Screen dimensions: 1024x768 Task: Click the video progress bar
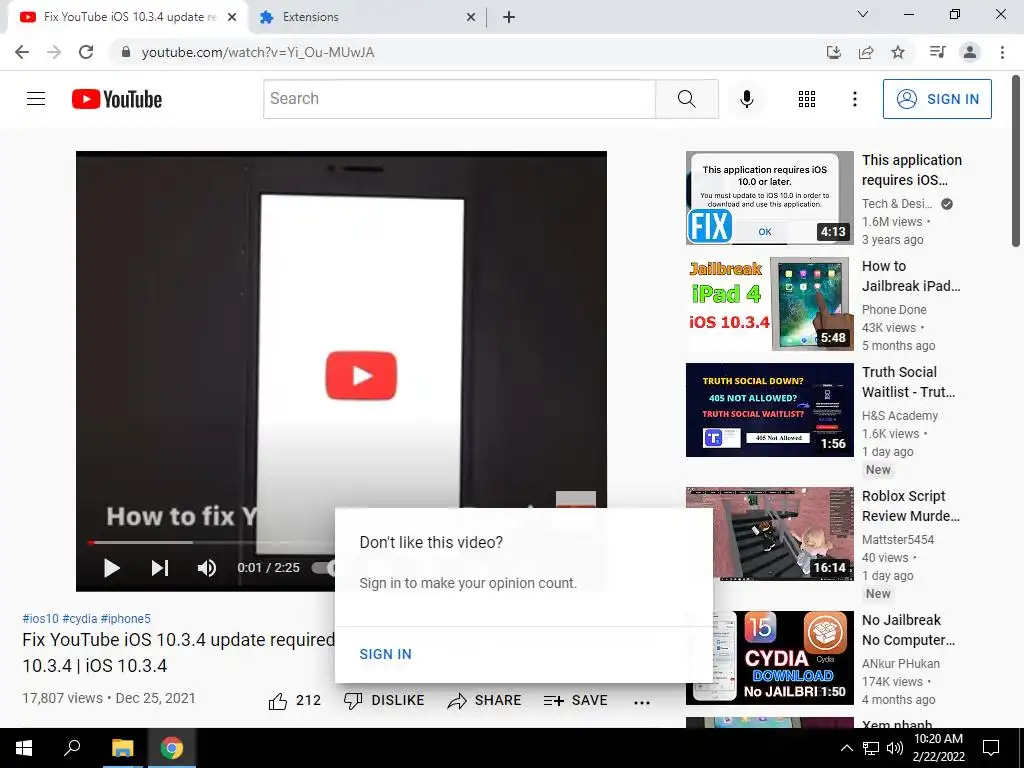coord(211,542)
